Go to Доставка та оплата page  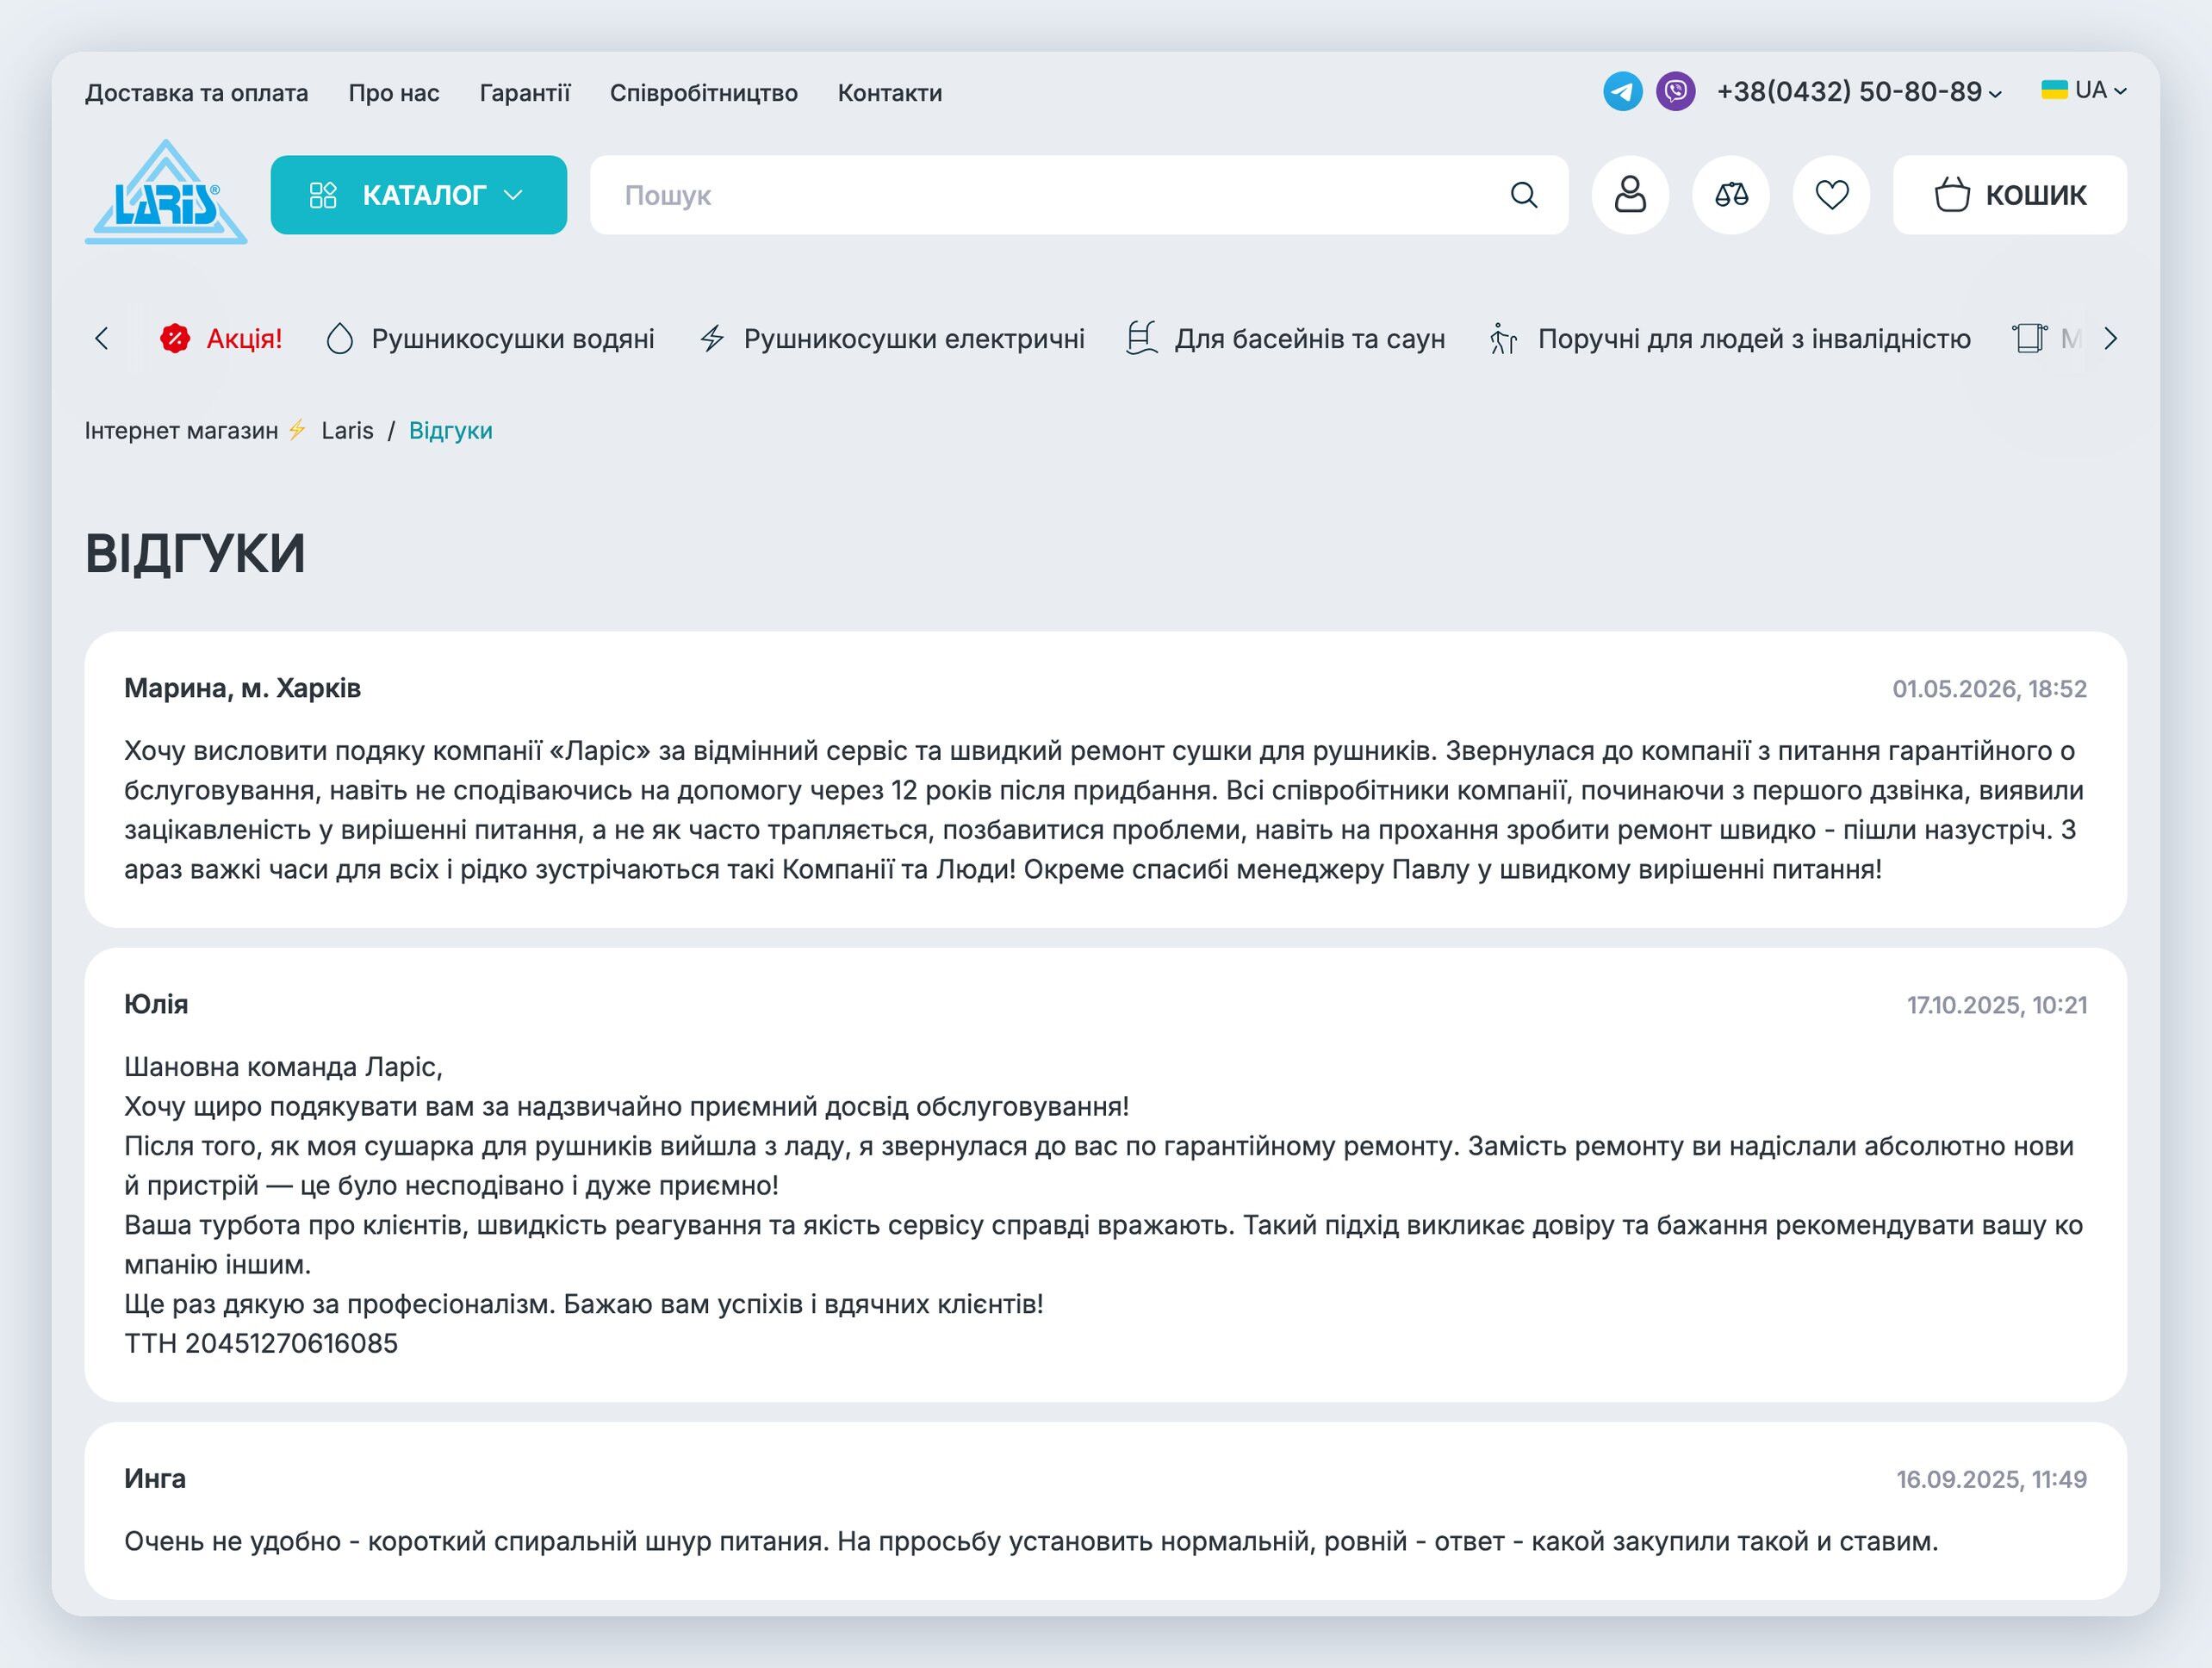(x=197, y=93)
